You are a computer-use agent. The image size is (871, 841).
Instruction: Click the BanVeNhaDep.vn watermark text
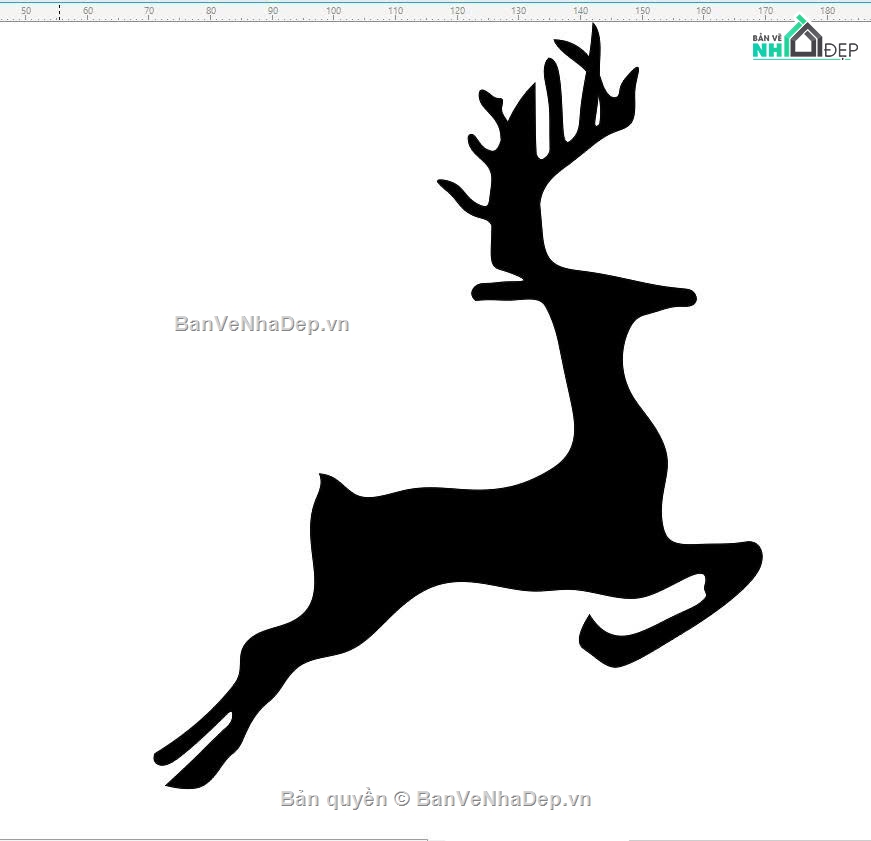click(262, 324)
